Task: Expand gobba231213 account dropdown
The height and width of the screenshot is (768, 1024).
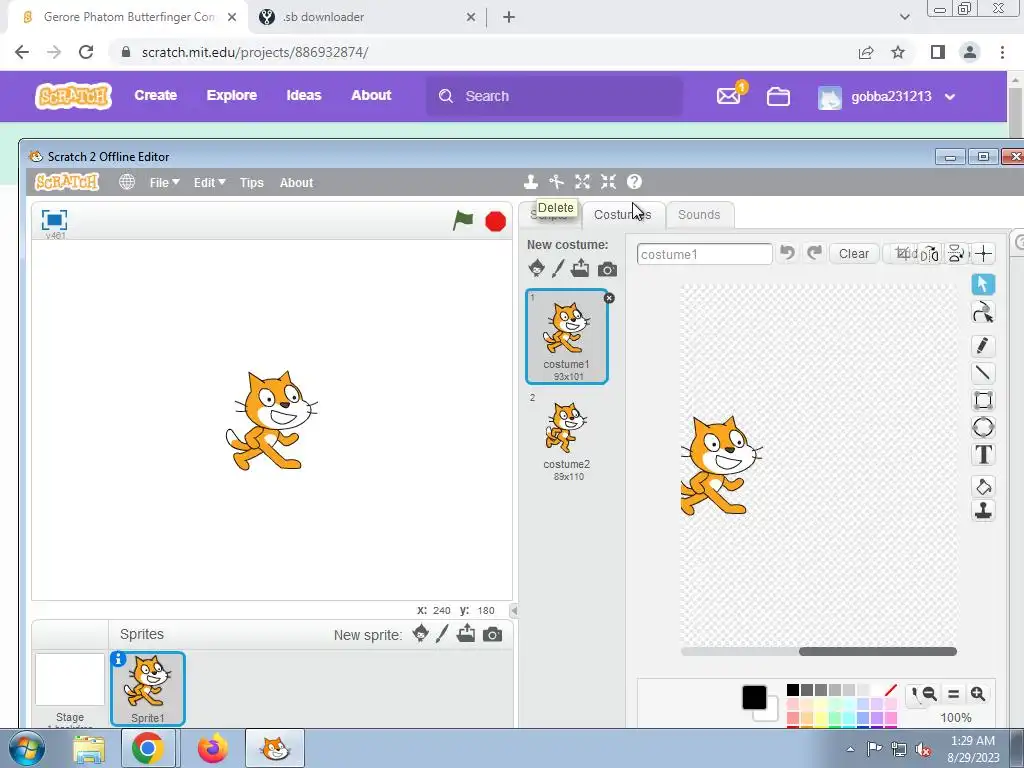Action: click(x=950, y=97)
